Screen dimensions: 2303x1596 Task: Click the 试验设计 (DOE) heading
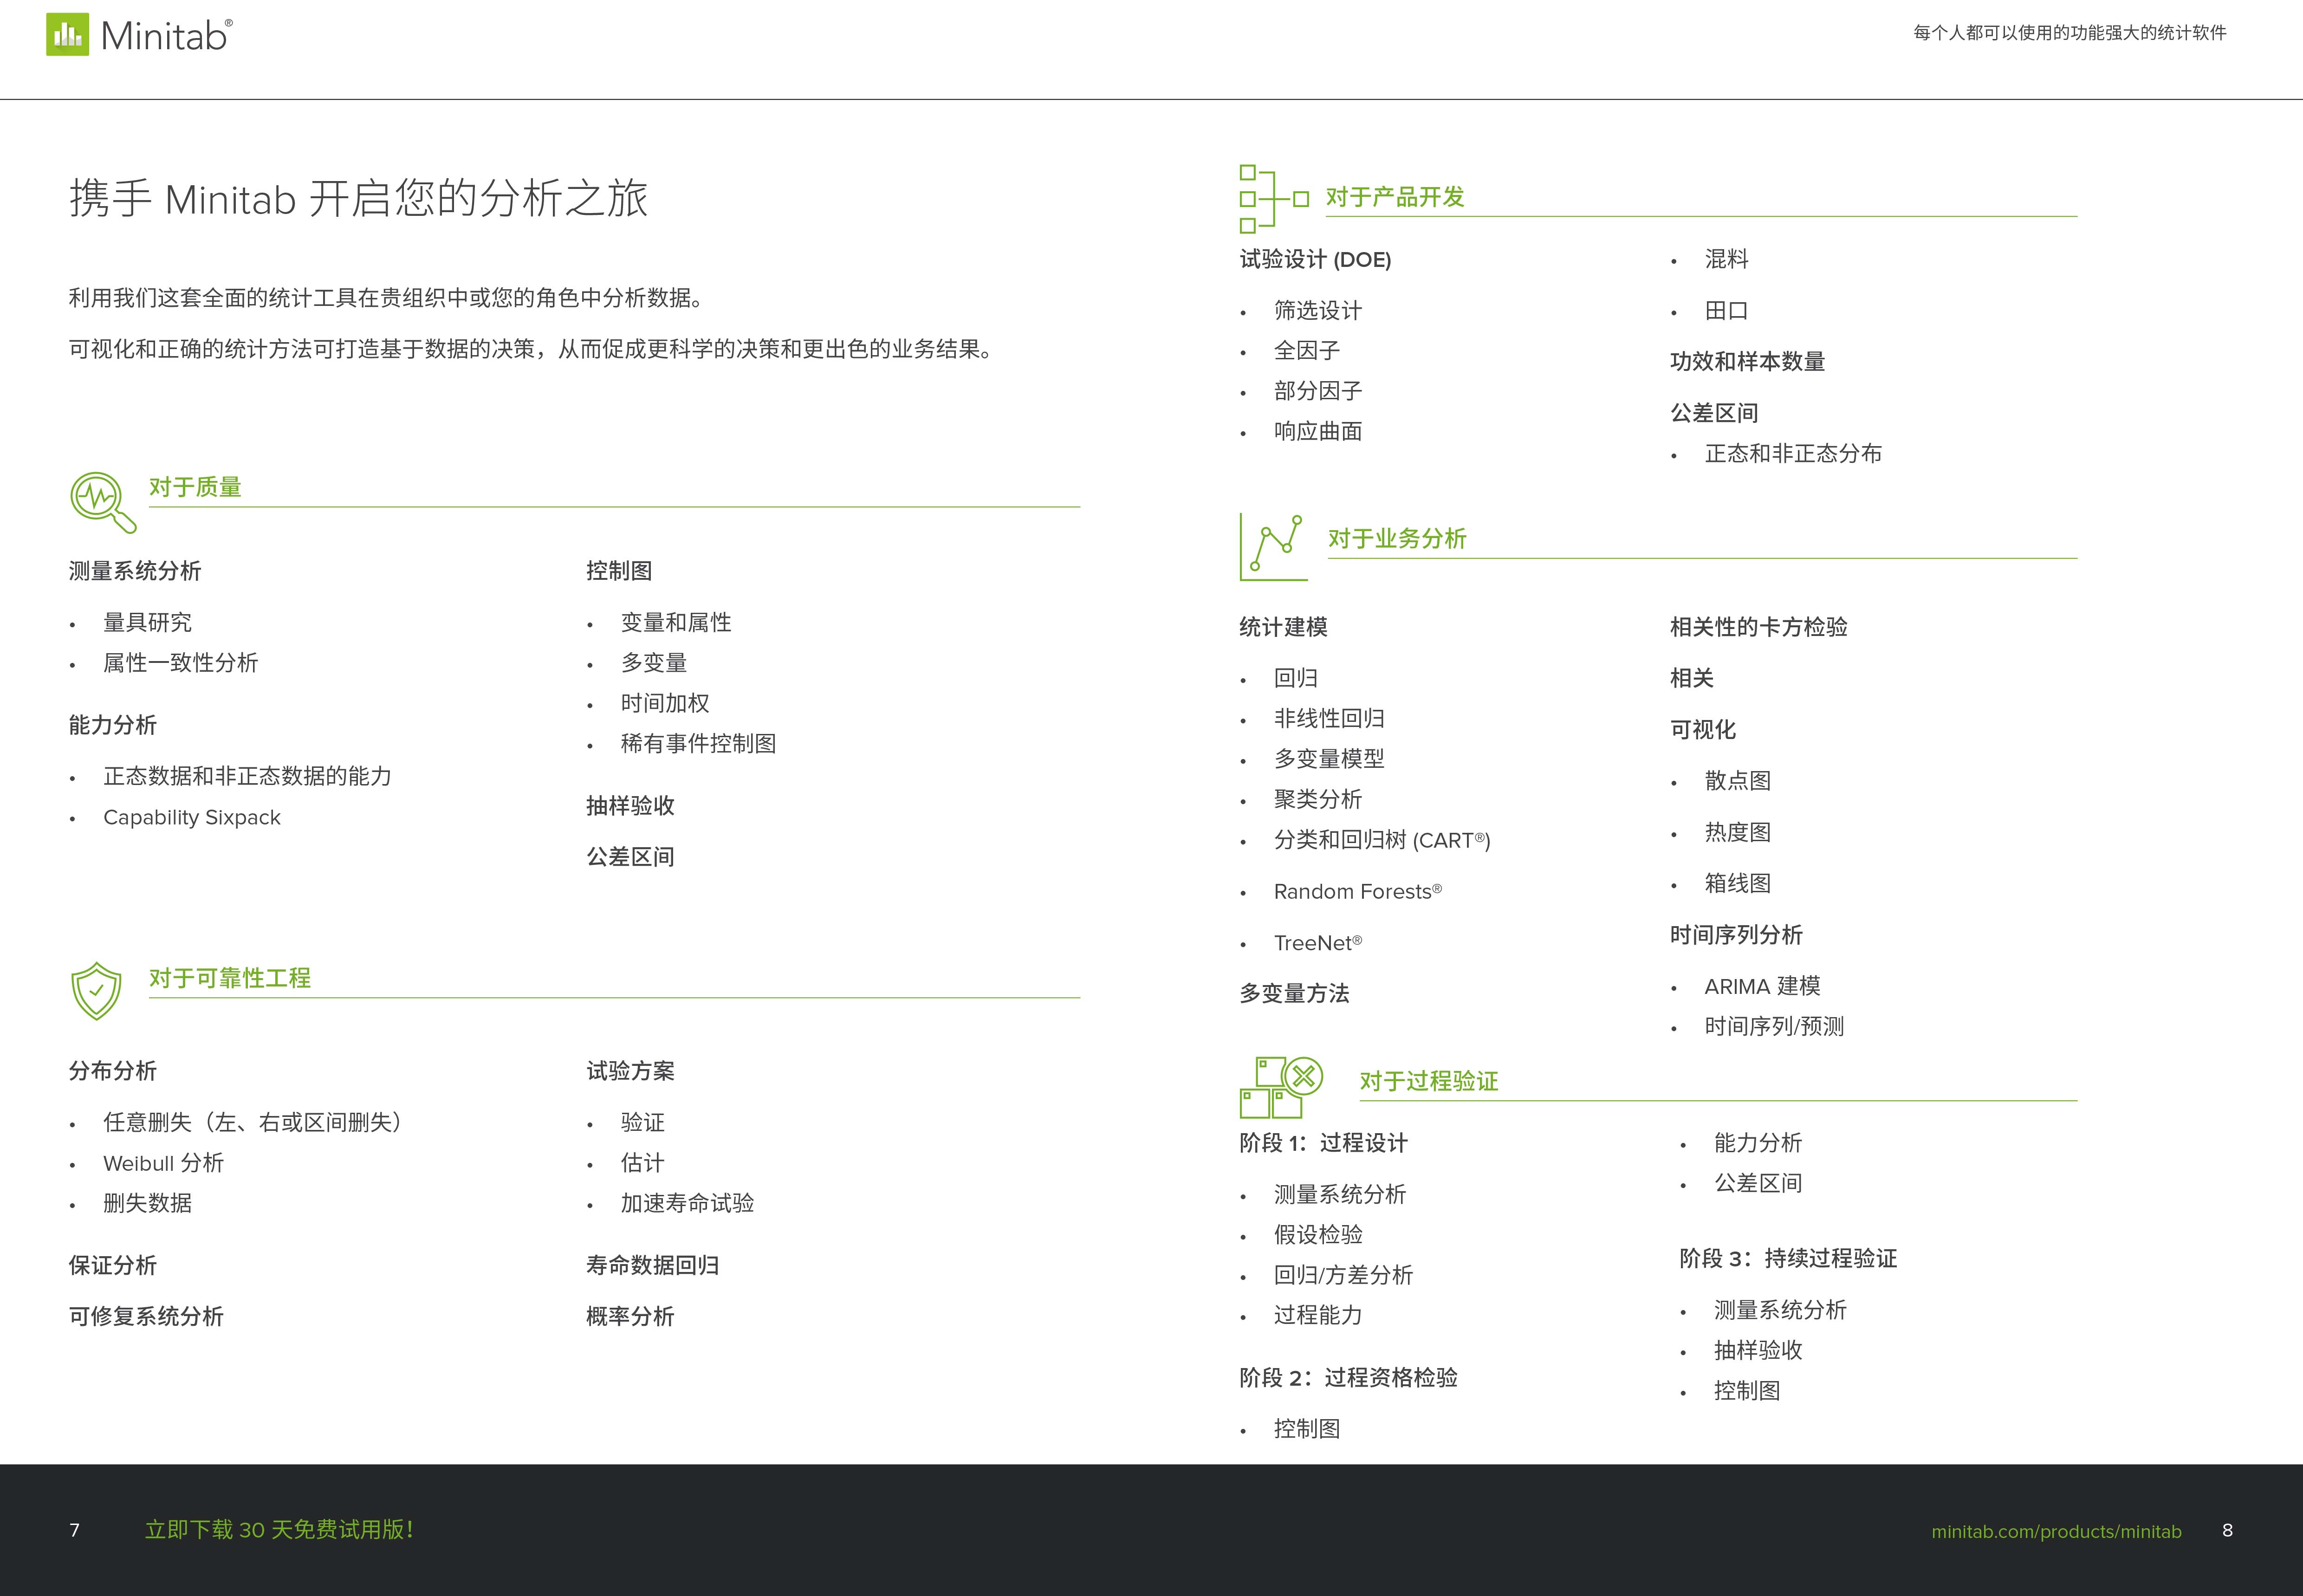[x=1315, y=260]
